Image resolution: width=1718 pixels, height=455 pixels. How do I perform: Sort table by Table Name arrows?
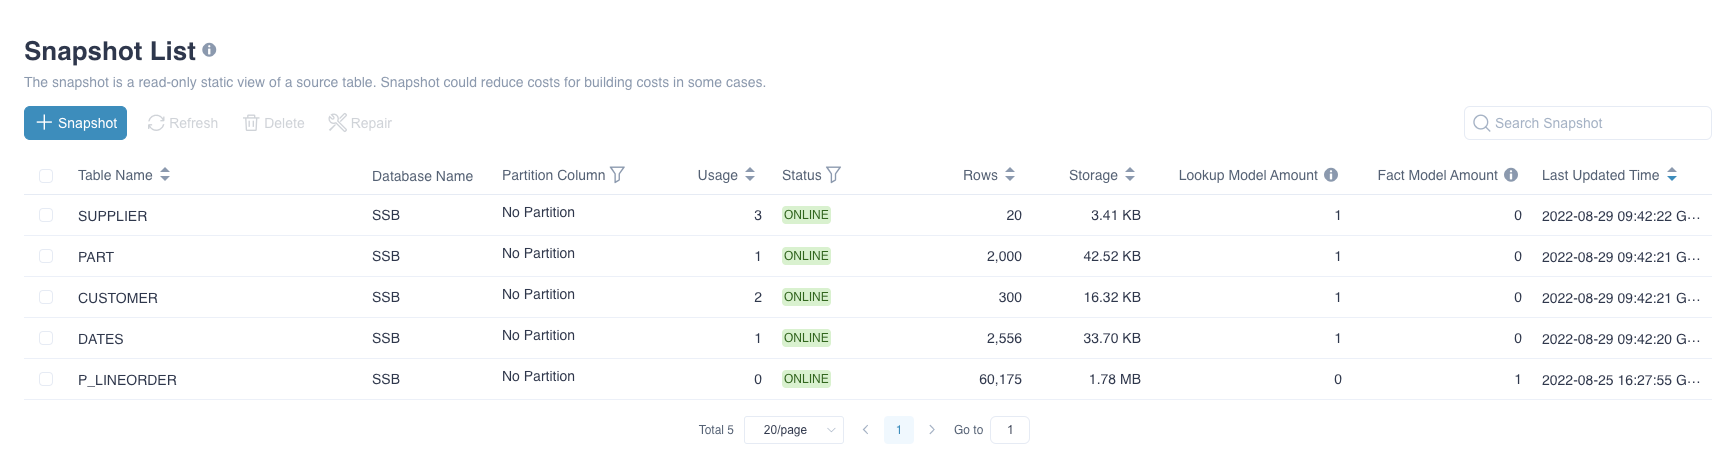pyautogui.click(x=165, y=175)
